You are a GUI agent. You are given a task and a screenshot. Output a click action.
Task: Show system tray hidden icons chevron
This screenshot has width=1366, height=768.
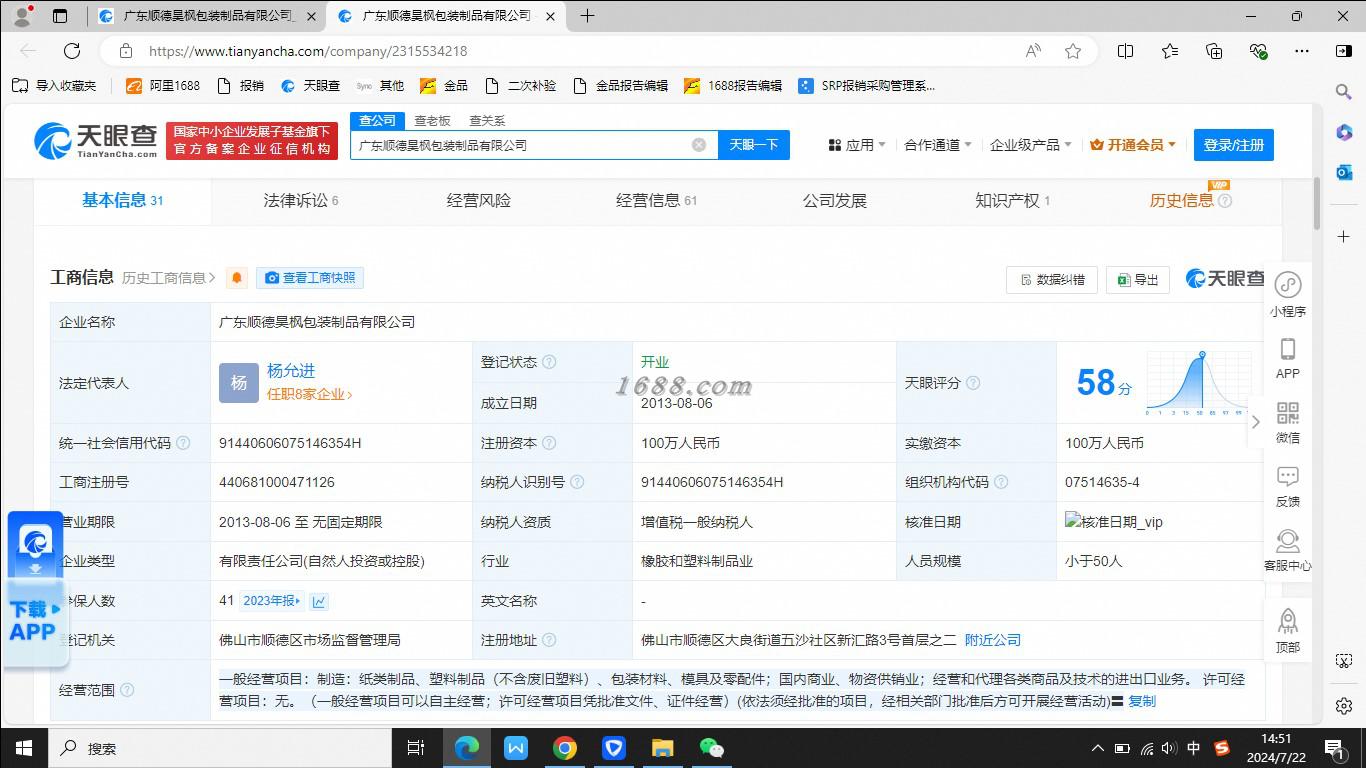click(x=1097, y=748)
